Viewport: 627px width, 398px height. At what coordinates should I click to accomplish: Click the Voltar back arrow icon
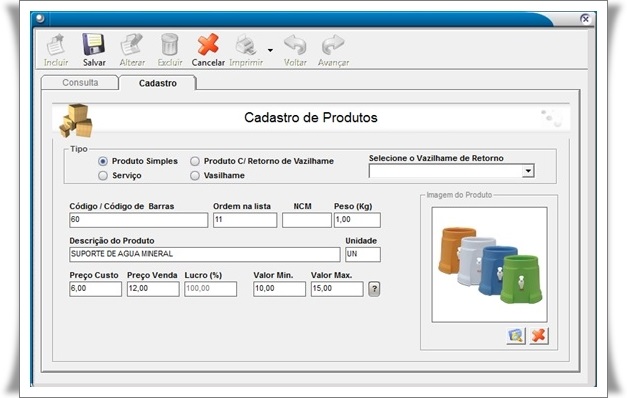tap(295, 44)
